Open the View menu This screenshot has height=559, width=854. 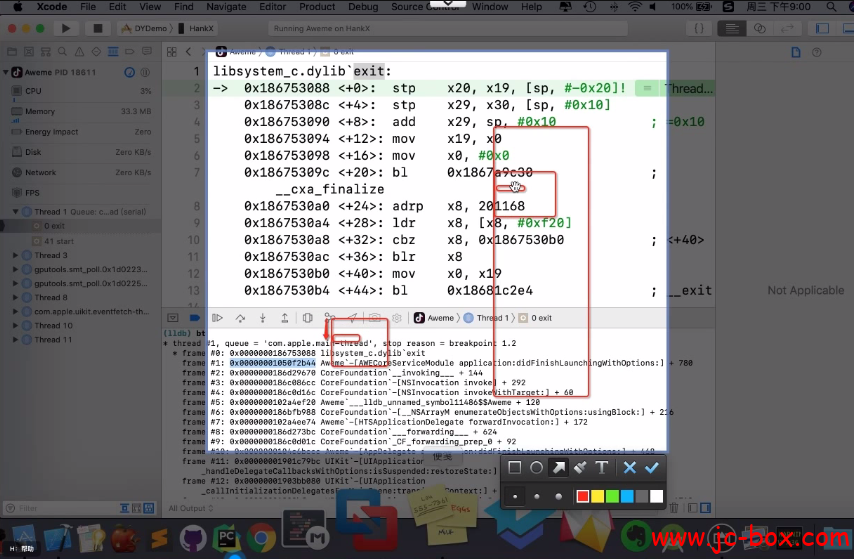point(150,7)
